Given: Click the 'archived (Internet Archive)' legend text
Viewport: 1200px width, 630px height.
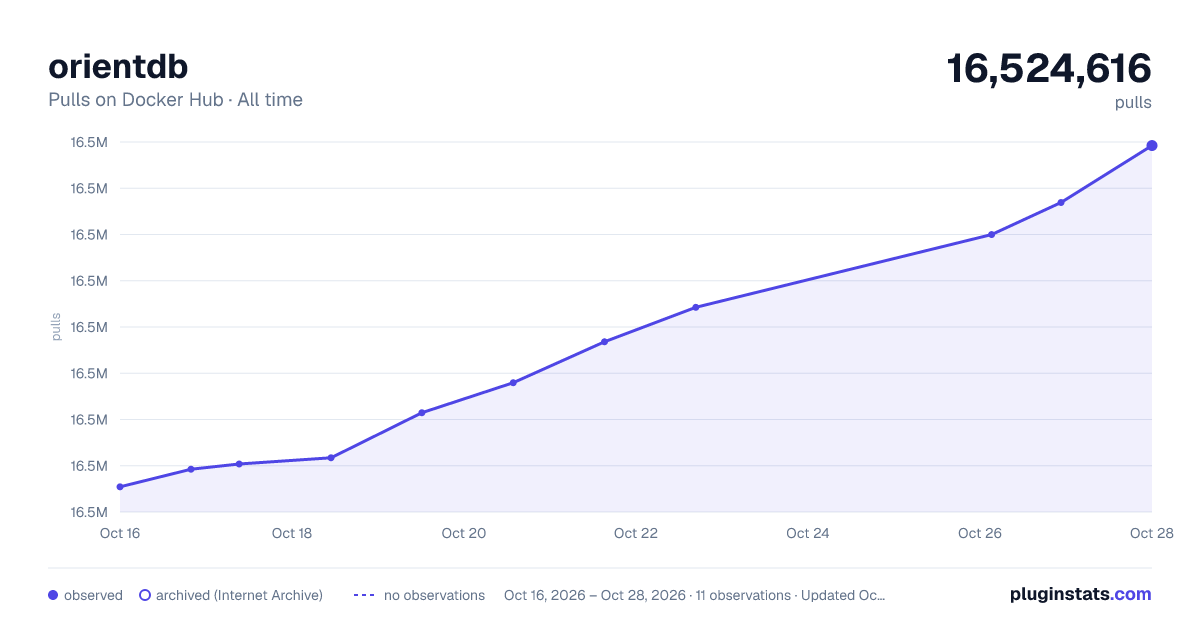Looking at the screenshot, I should [239, 595].
